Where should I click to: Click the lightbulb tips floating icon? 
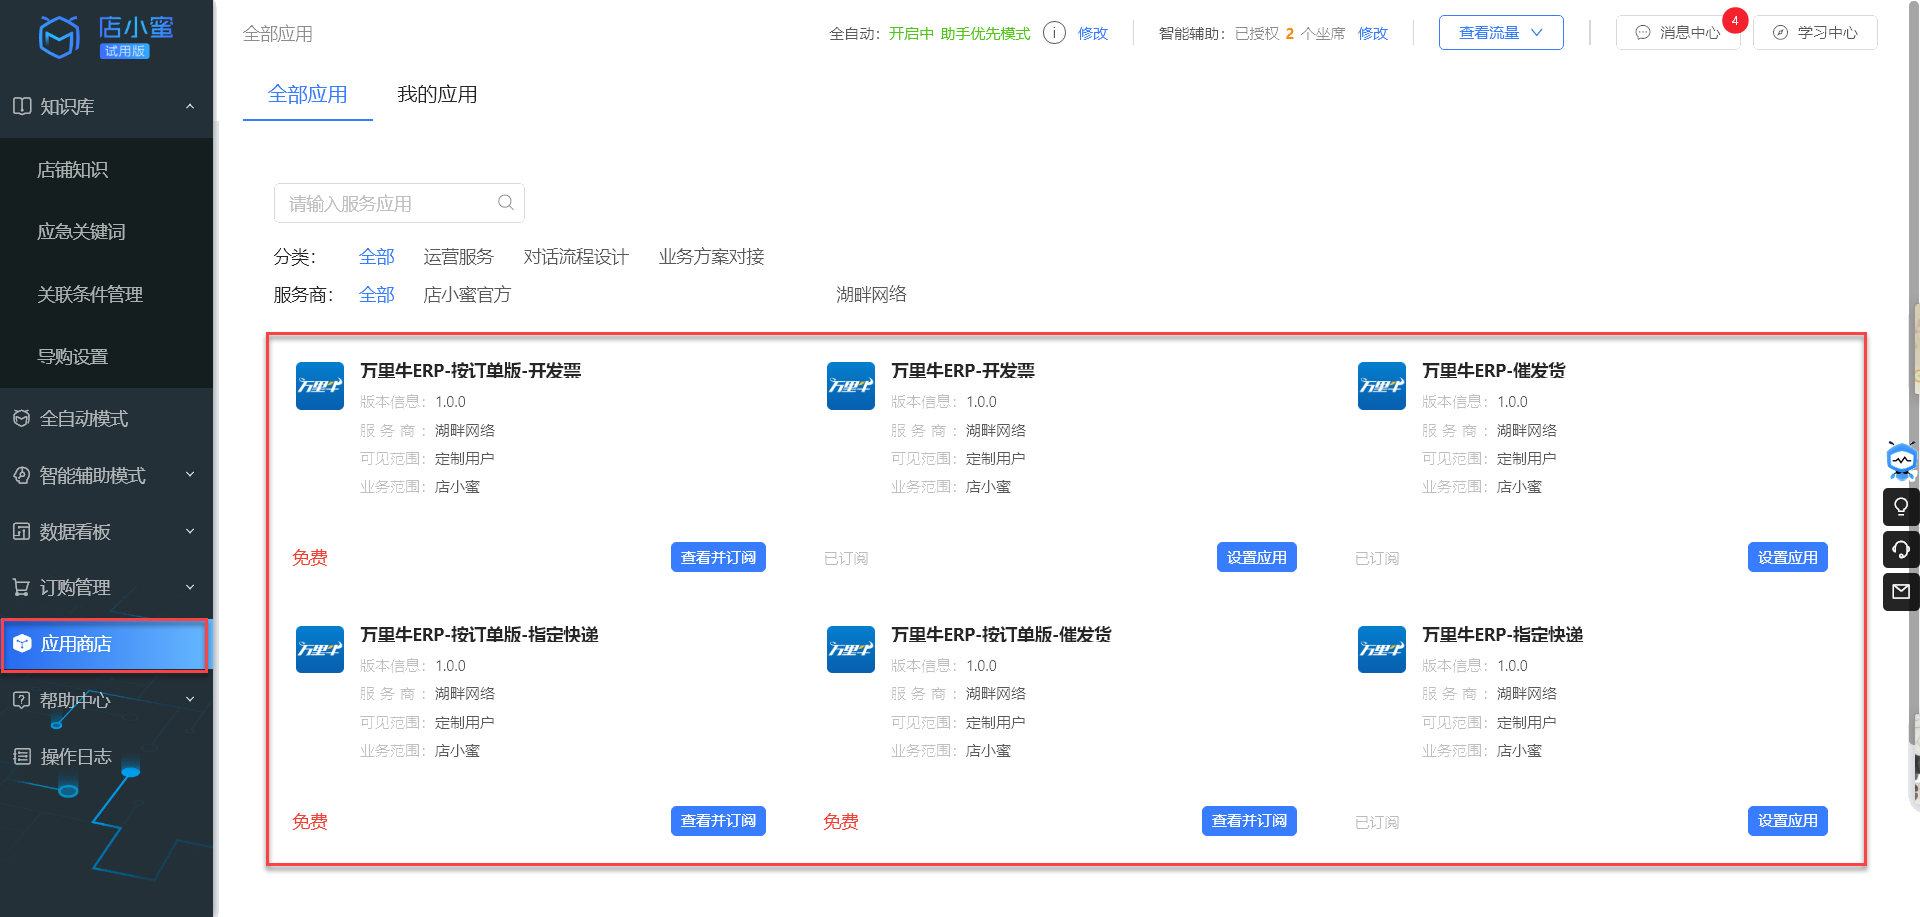click(x=1901, y=506)
